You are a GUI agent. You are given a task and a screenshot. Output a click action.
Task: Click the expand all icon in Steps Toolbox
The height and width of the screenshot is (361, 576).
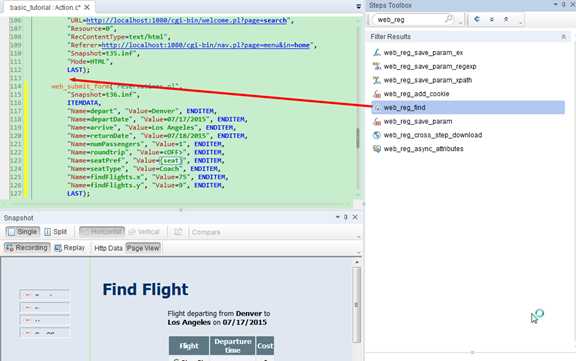(506, 19)
